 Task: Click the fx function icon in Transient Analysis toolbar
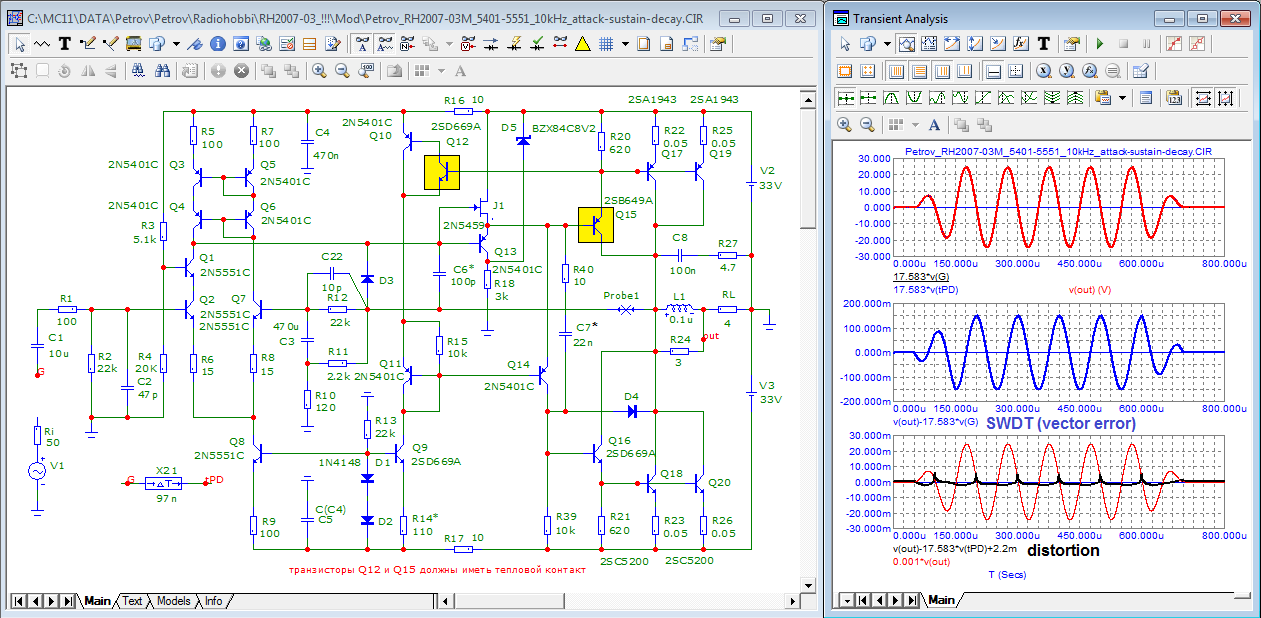click(1021, 44)
